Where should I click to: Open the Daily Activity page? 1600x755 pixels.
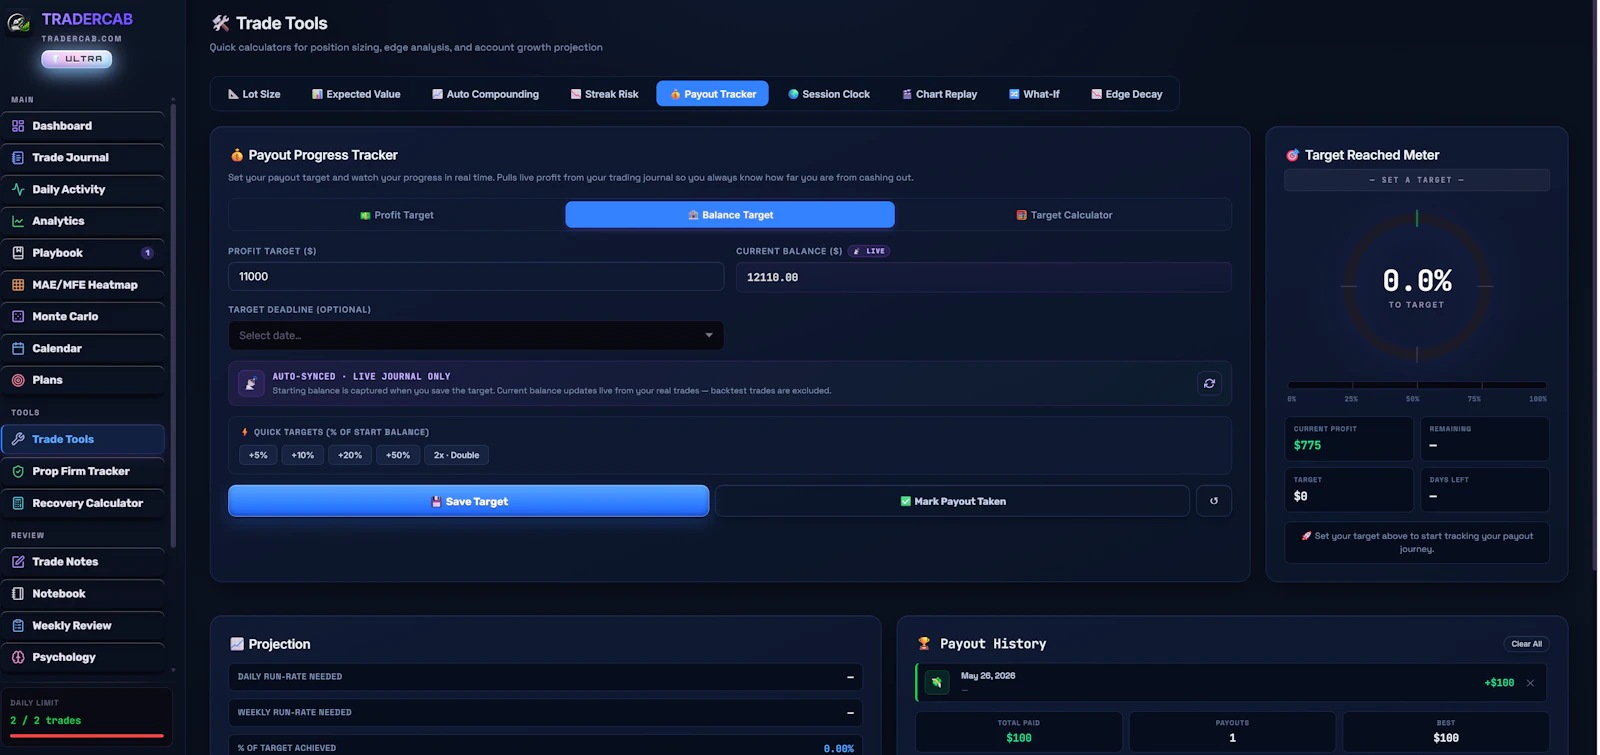click(x=83, y=189)
